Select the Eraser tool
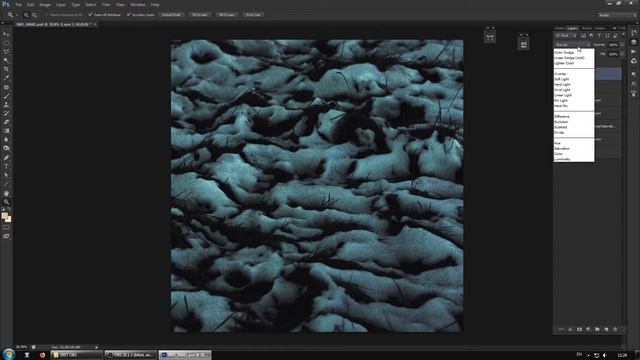This screenshot has width=640, height=360. click(6, 122)
